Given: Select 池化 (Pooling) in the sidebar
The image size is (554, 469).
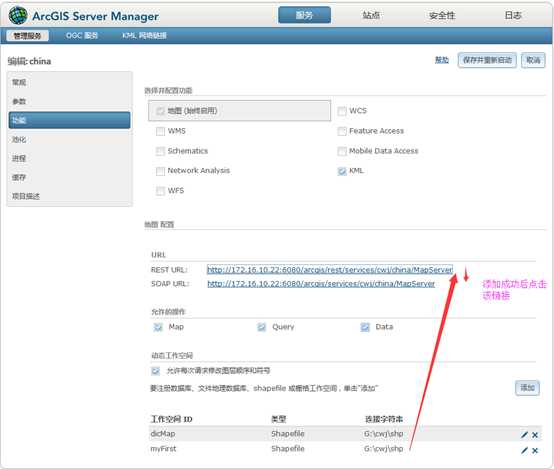Looking at the screenshot, I should [70, 139].
